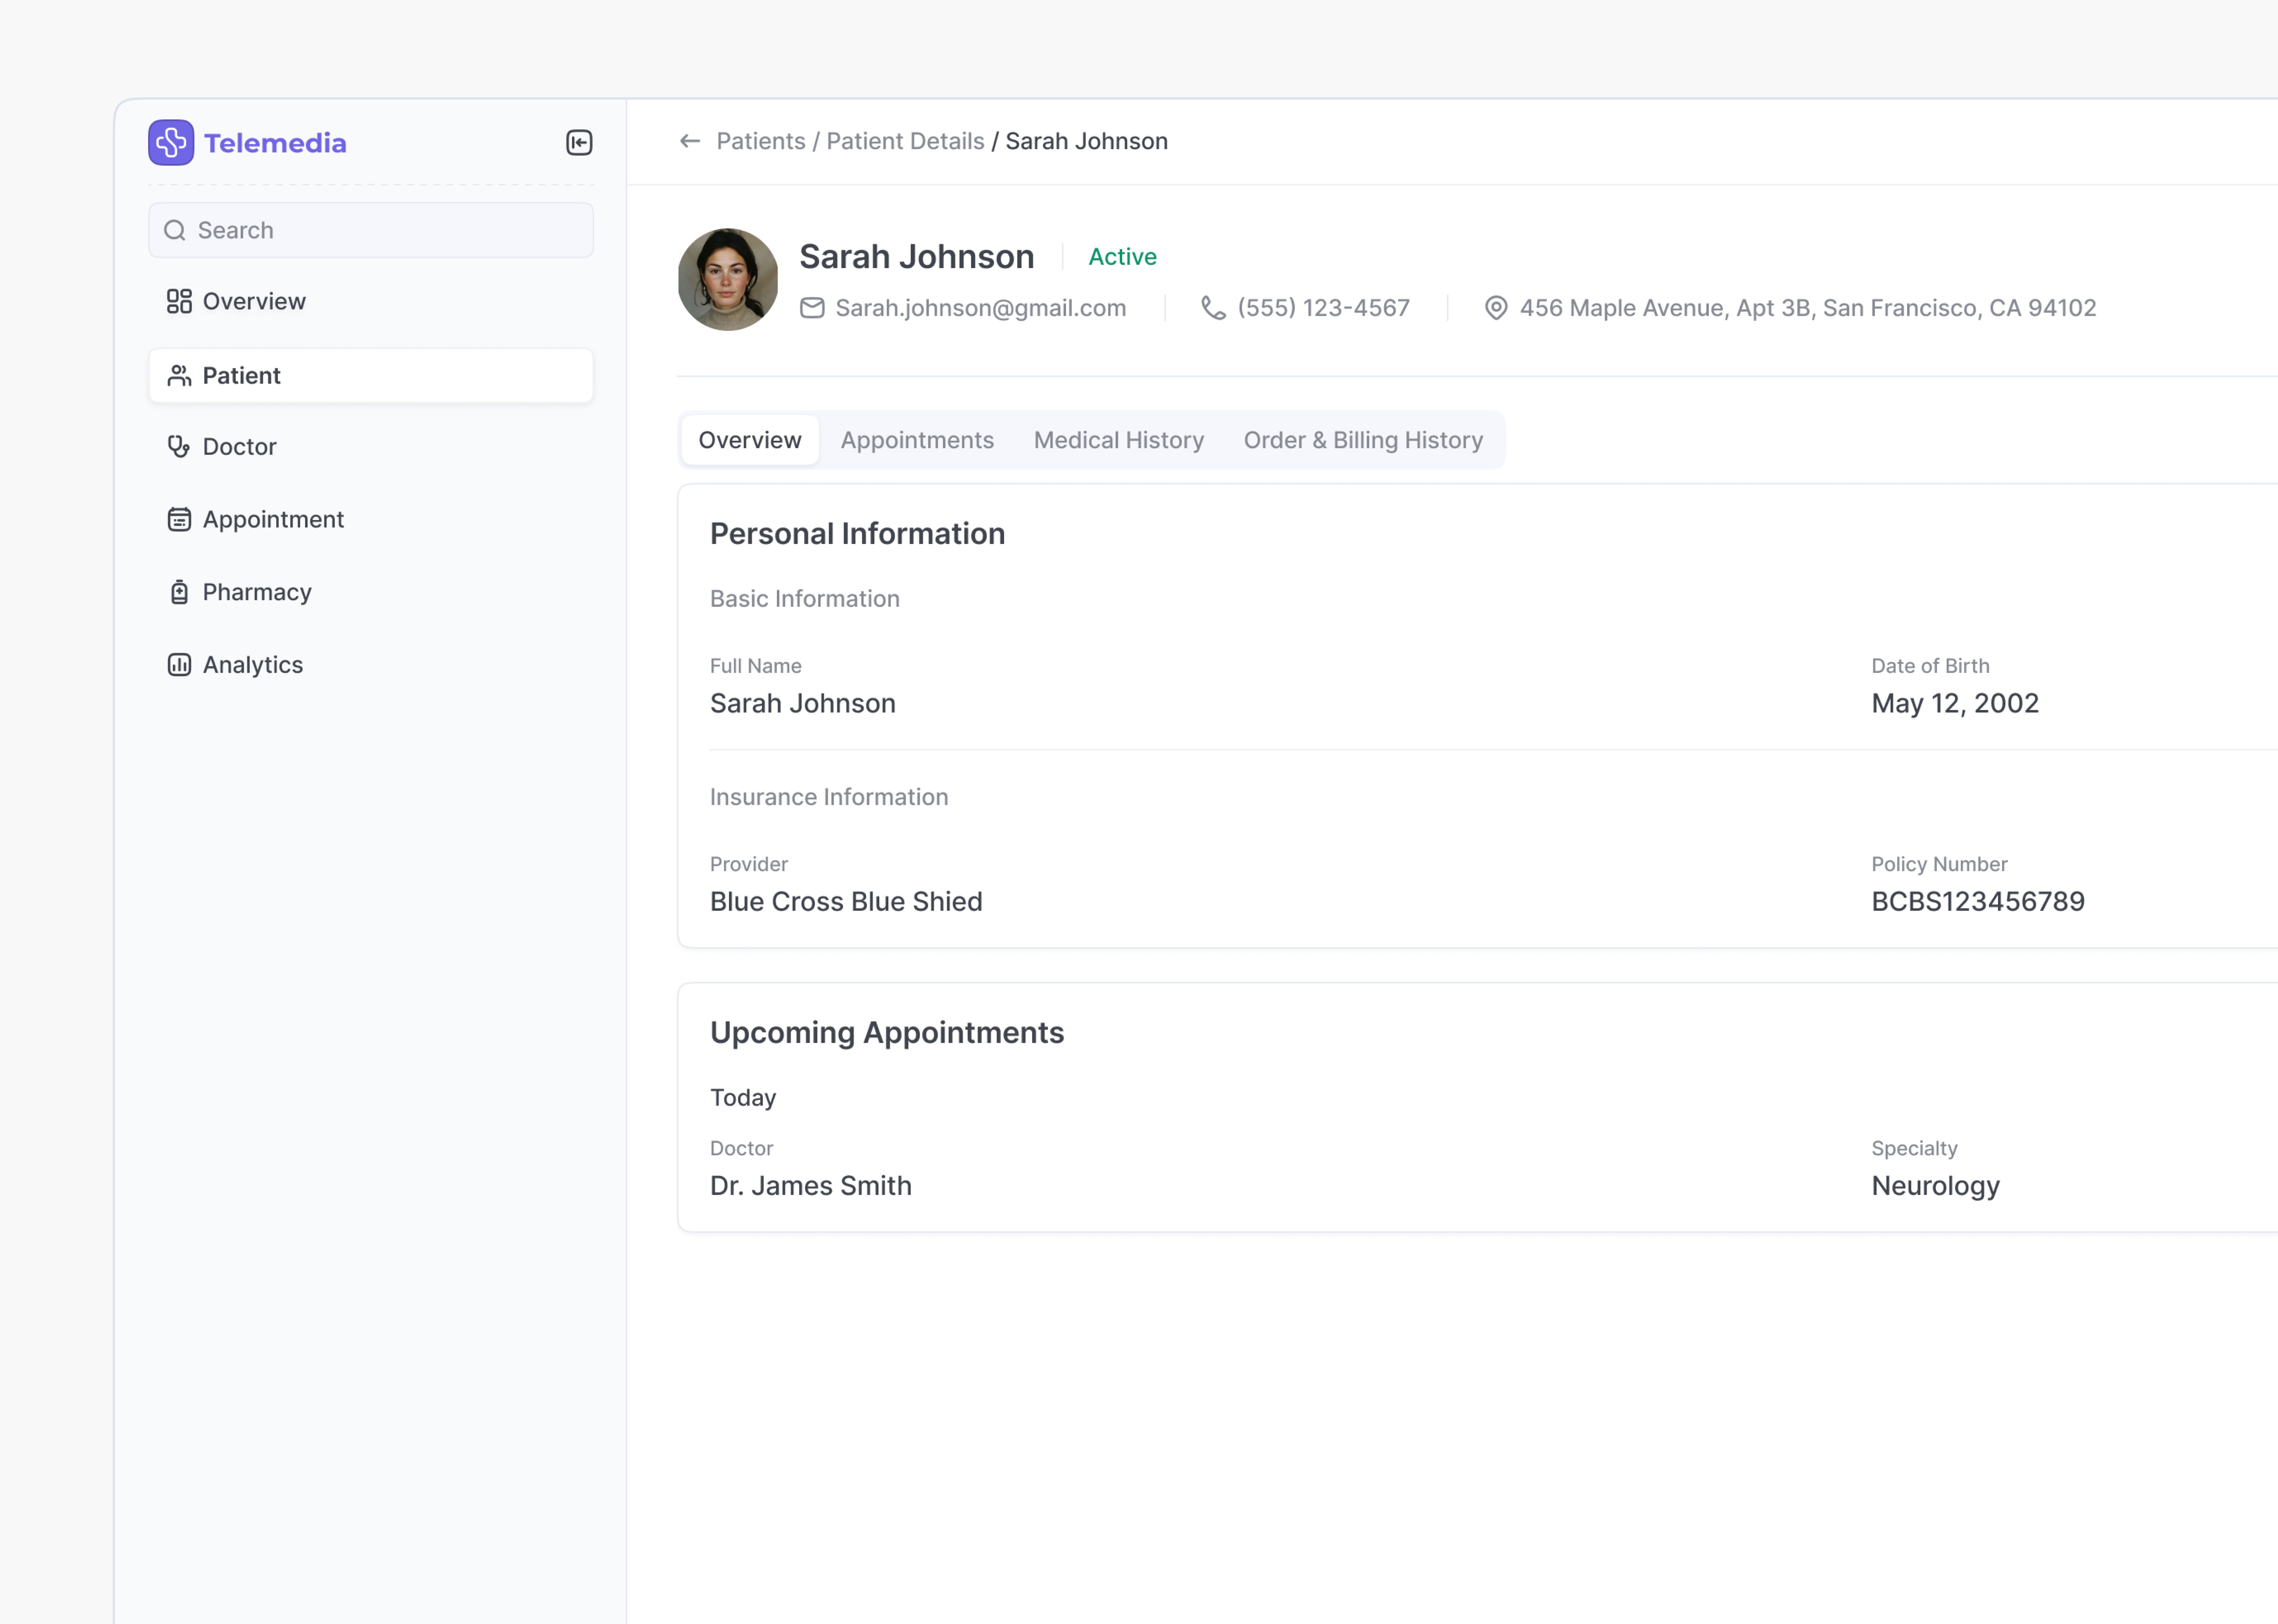Go to Appointment in the sidebar
The height and width of the screenshot is (1624, 2278).
pos(273,519)
